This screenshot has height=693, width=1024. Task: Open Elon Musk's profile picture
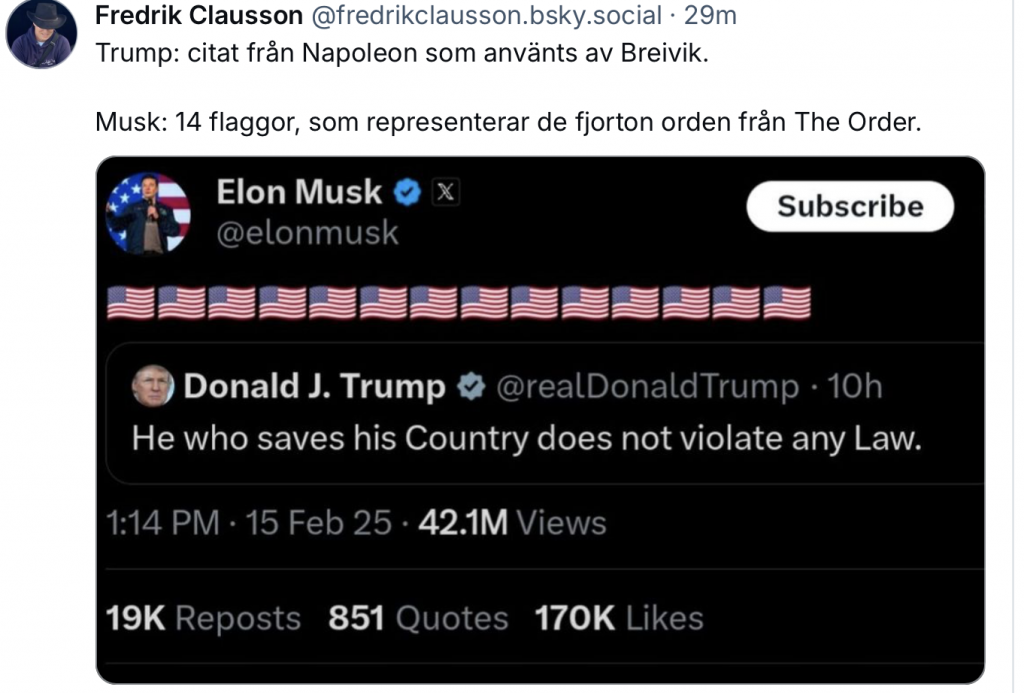coord(148,212)
